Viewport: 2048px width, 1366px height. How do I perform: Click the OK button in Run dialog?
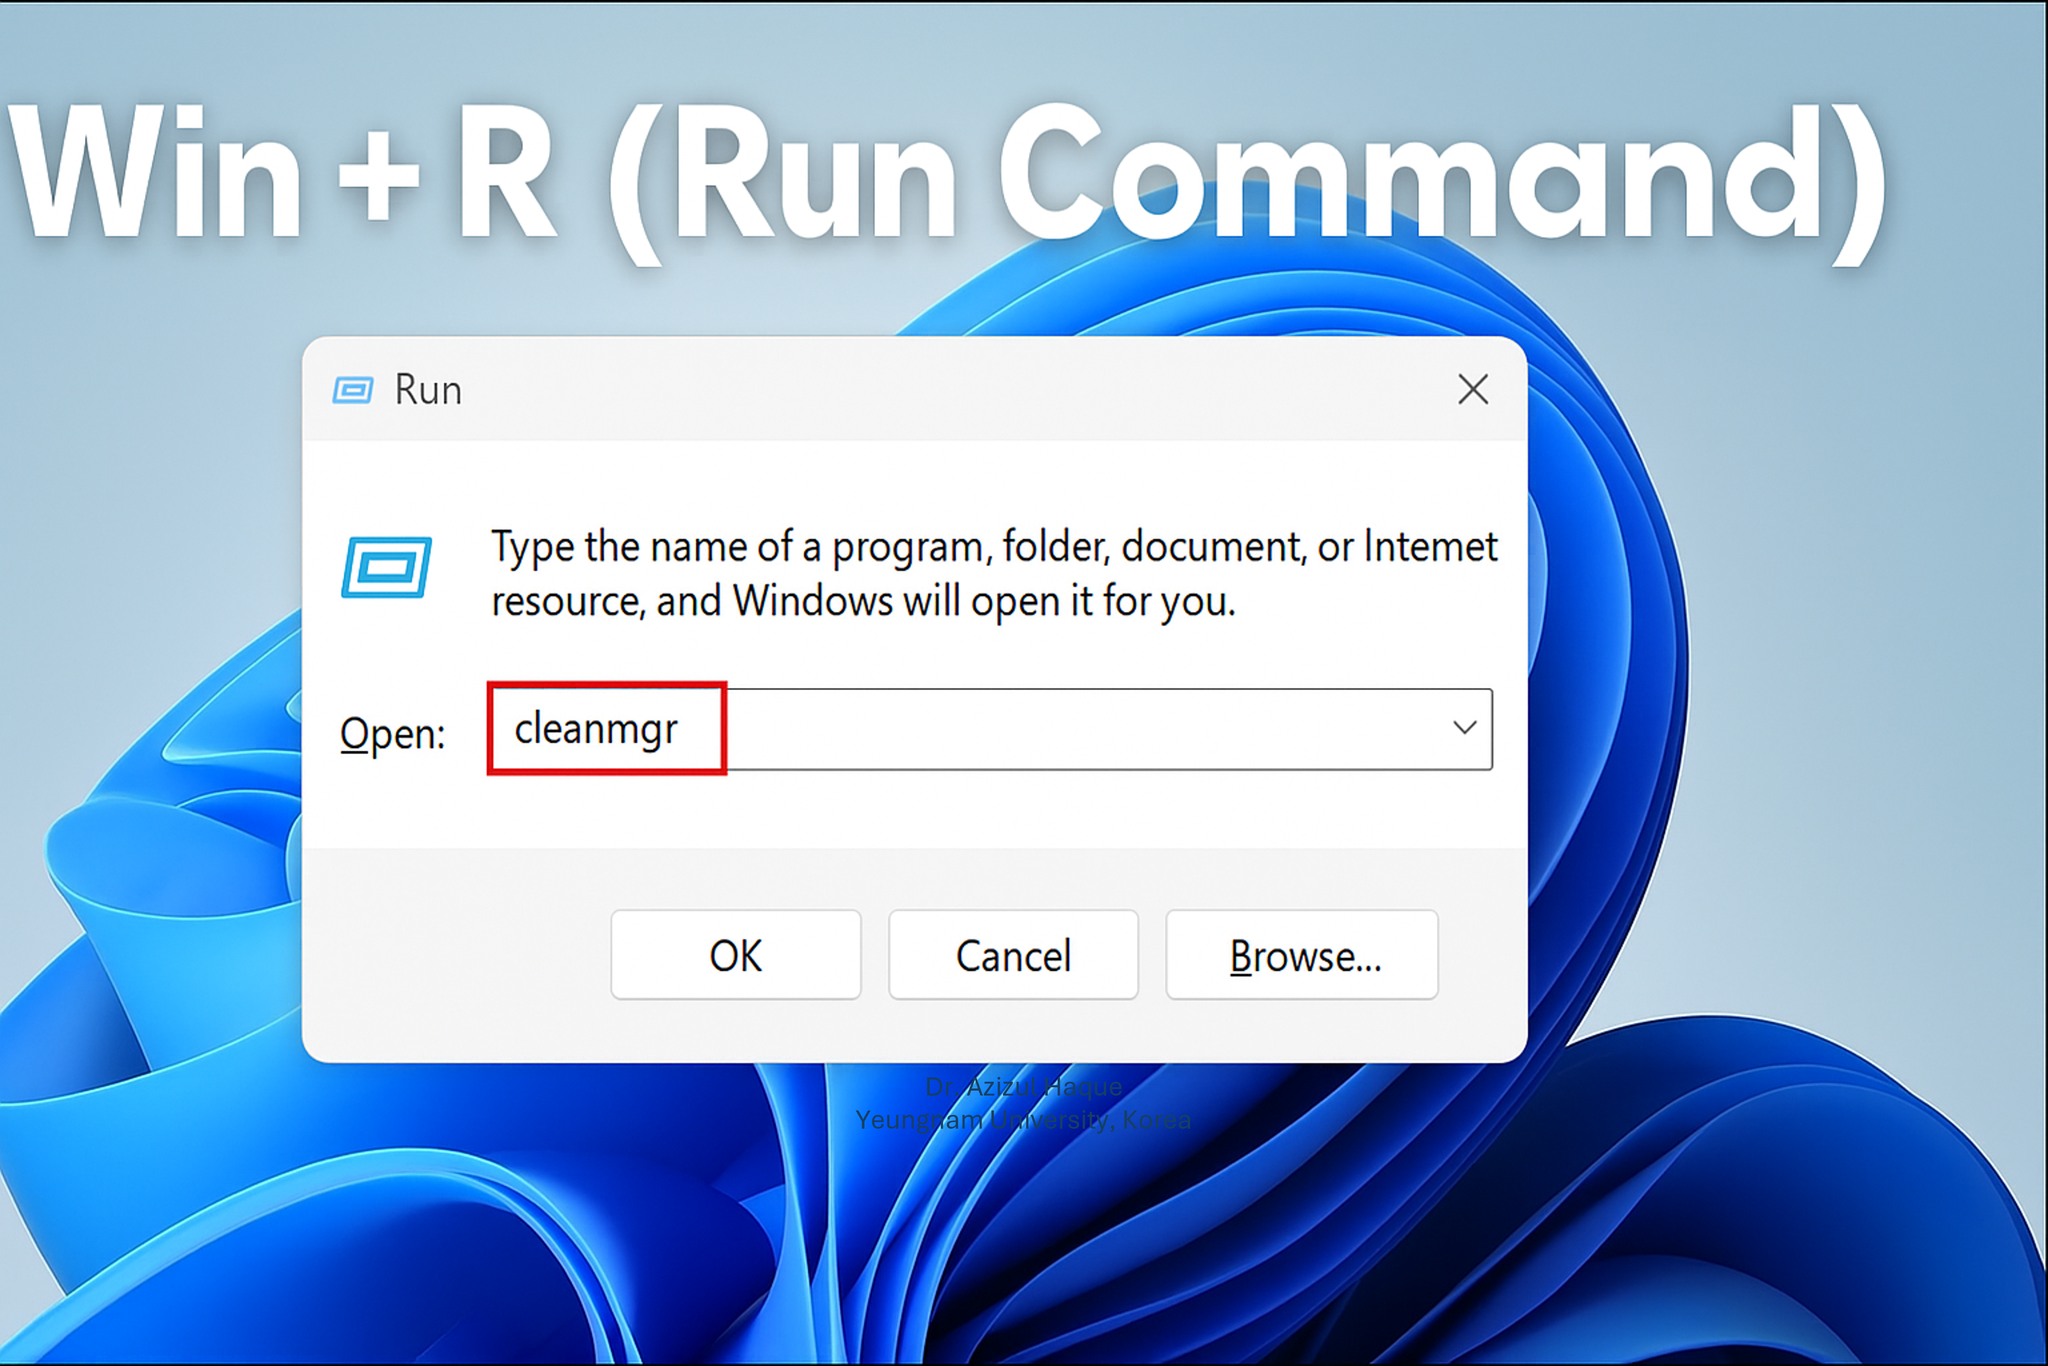(735, 955)
